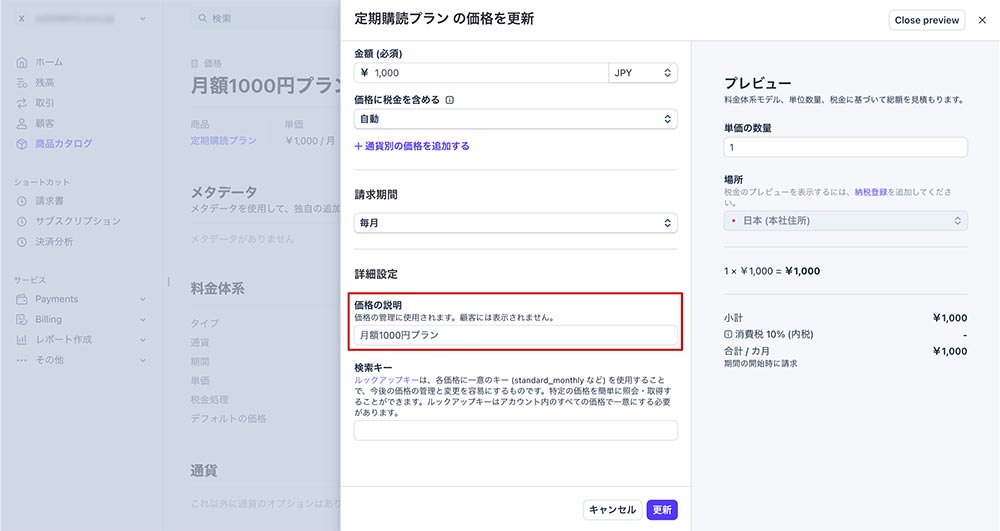
Task: Click the Invoices (請求書) clock icon
Action: pyautogui.click(x=22, y=201)
